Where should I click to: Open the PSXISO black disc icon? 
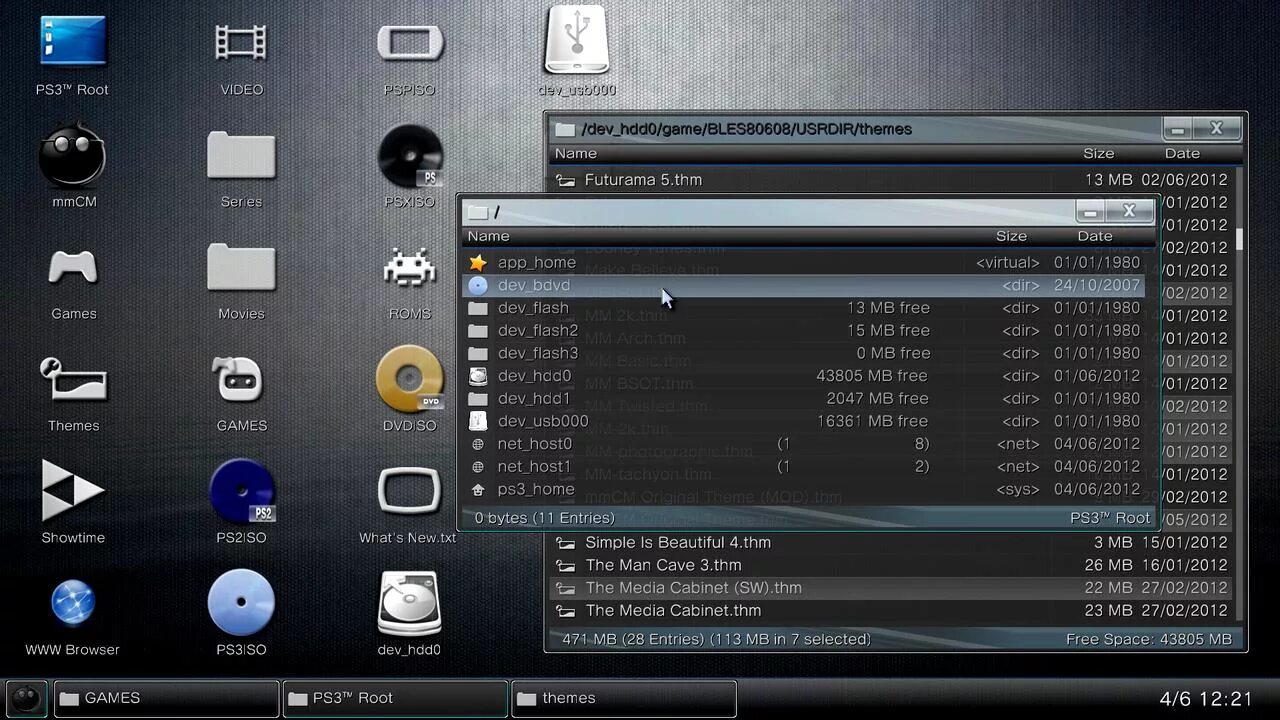[410, 156]
